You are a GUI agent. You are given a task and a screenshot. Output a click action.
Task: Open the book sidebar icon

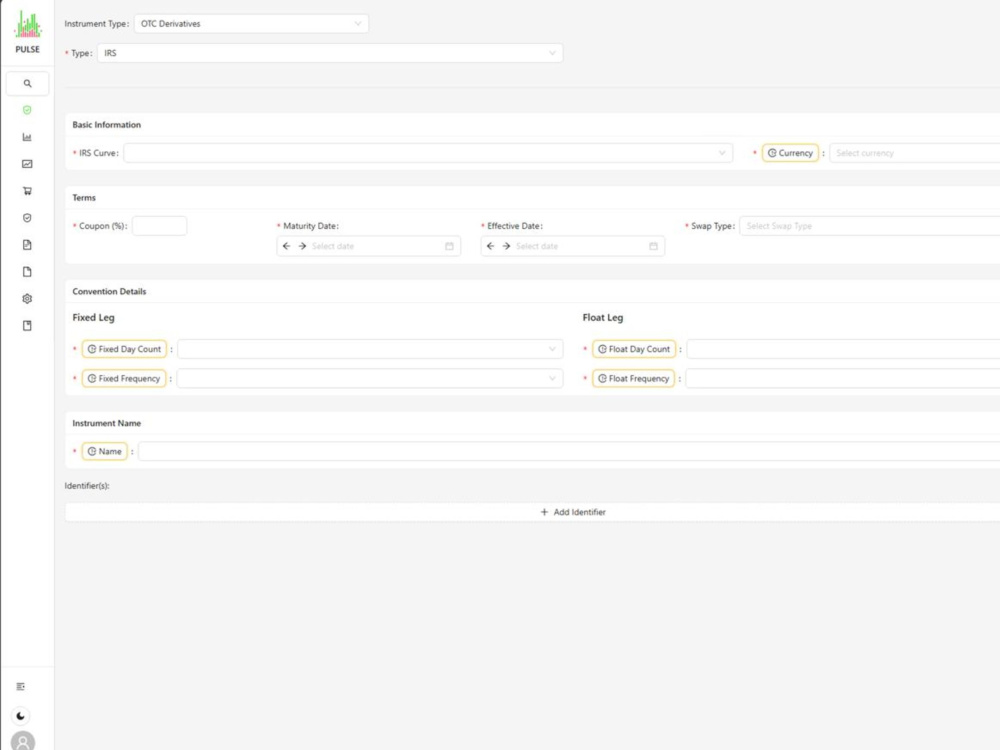tap(27, 326)
